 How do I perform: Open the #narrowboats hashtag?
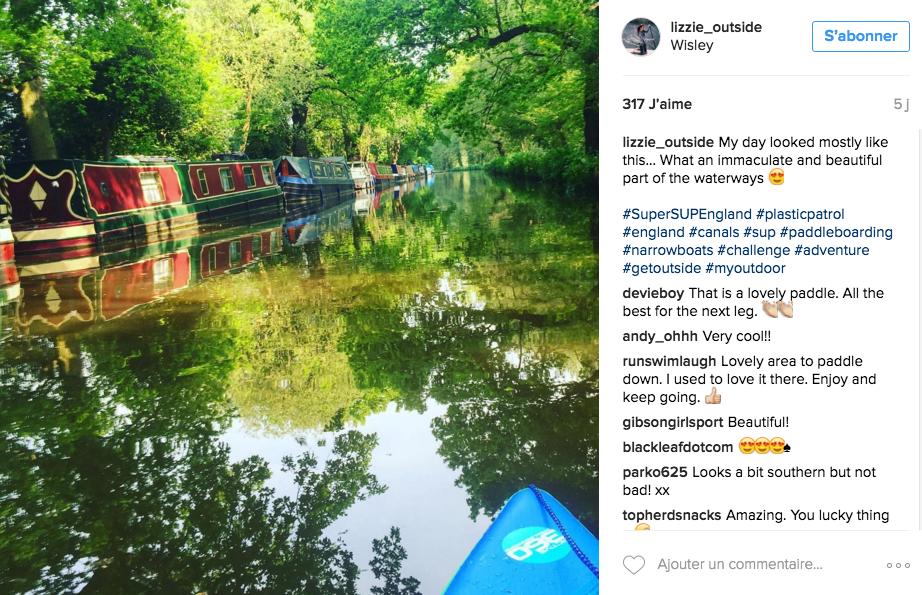667,250
